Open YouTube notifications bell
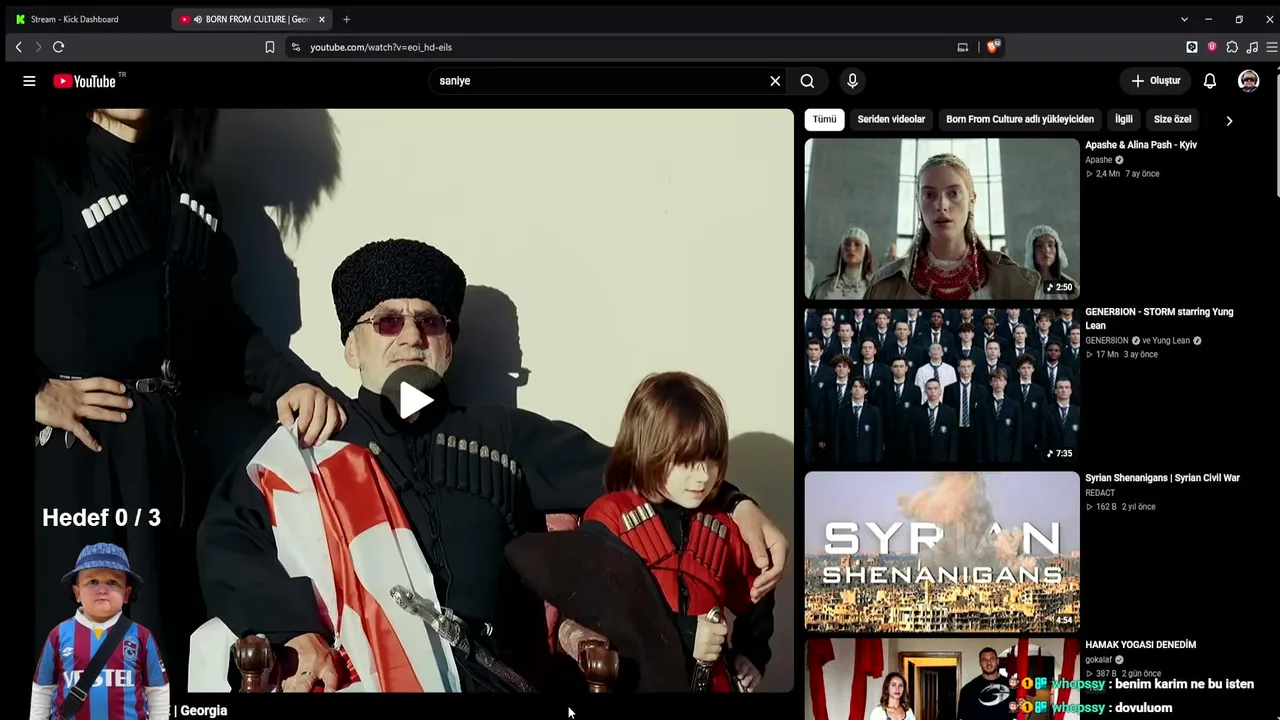The width and height of the screenshot is (1280, 720). click(1210, 81)
